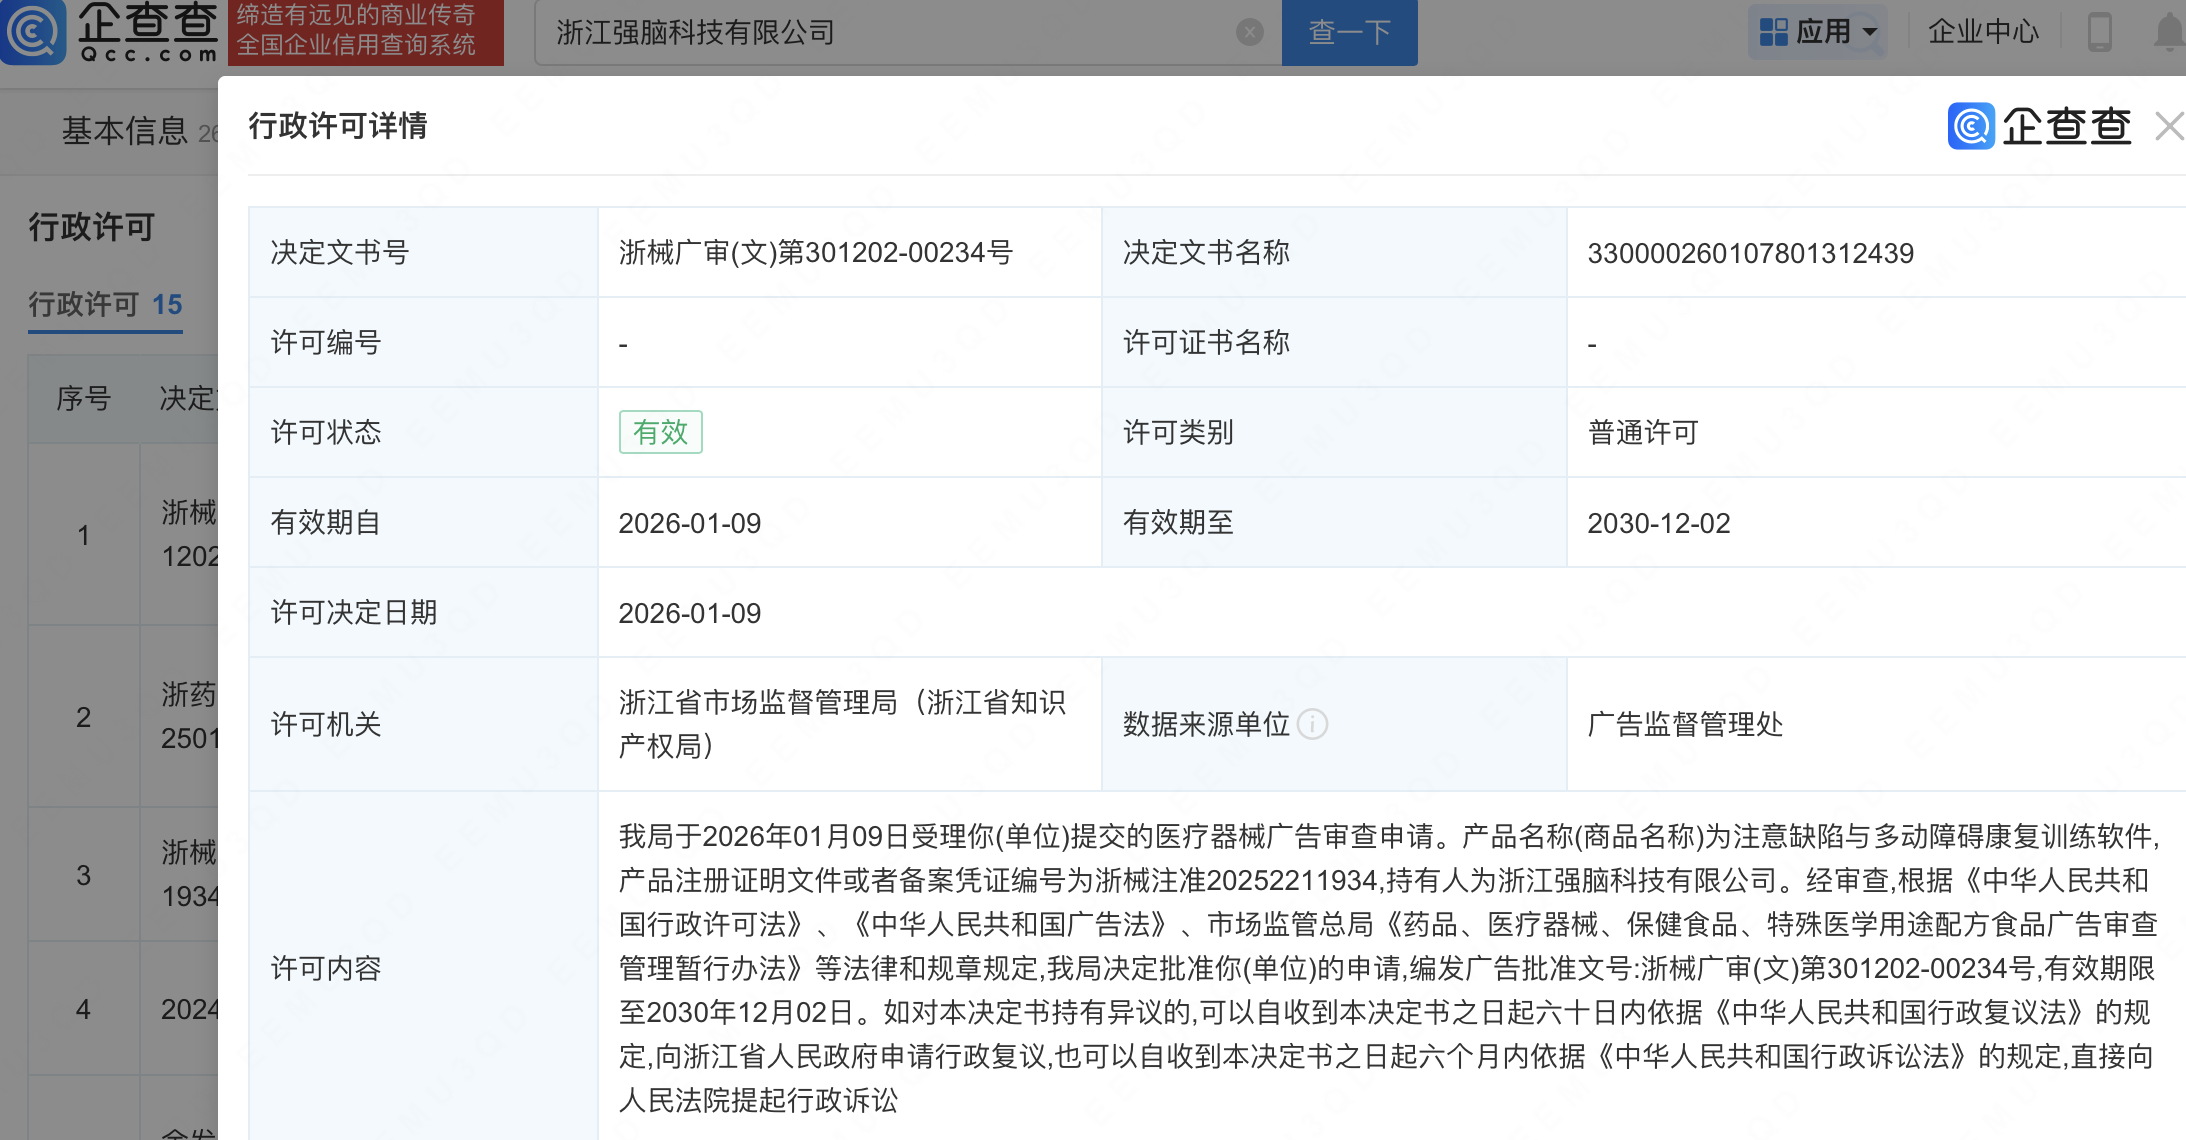
Task: Click the green 有效 status badge
Action: [660, 432]
